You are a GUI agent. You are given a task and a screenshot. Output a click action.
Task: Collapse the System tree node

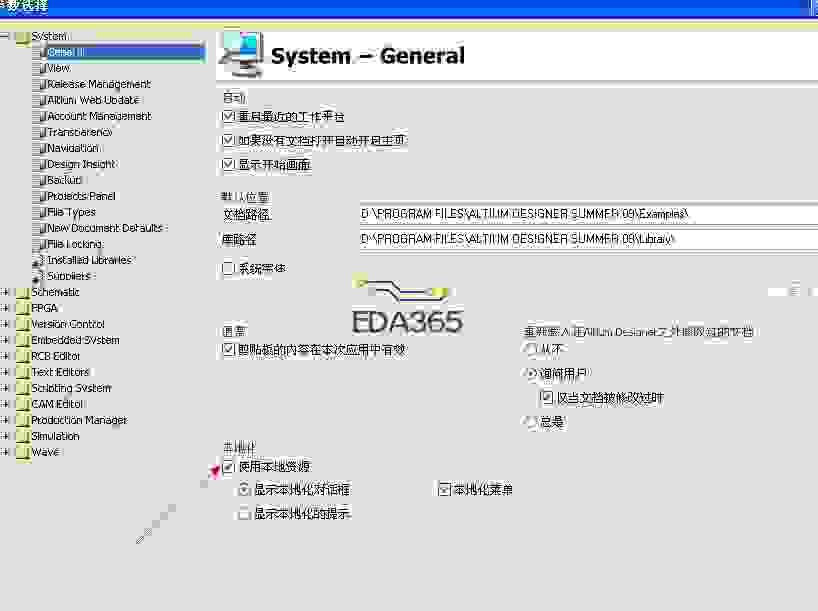point(5,36)
